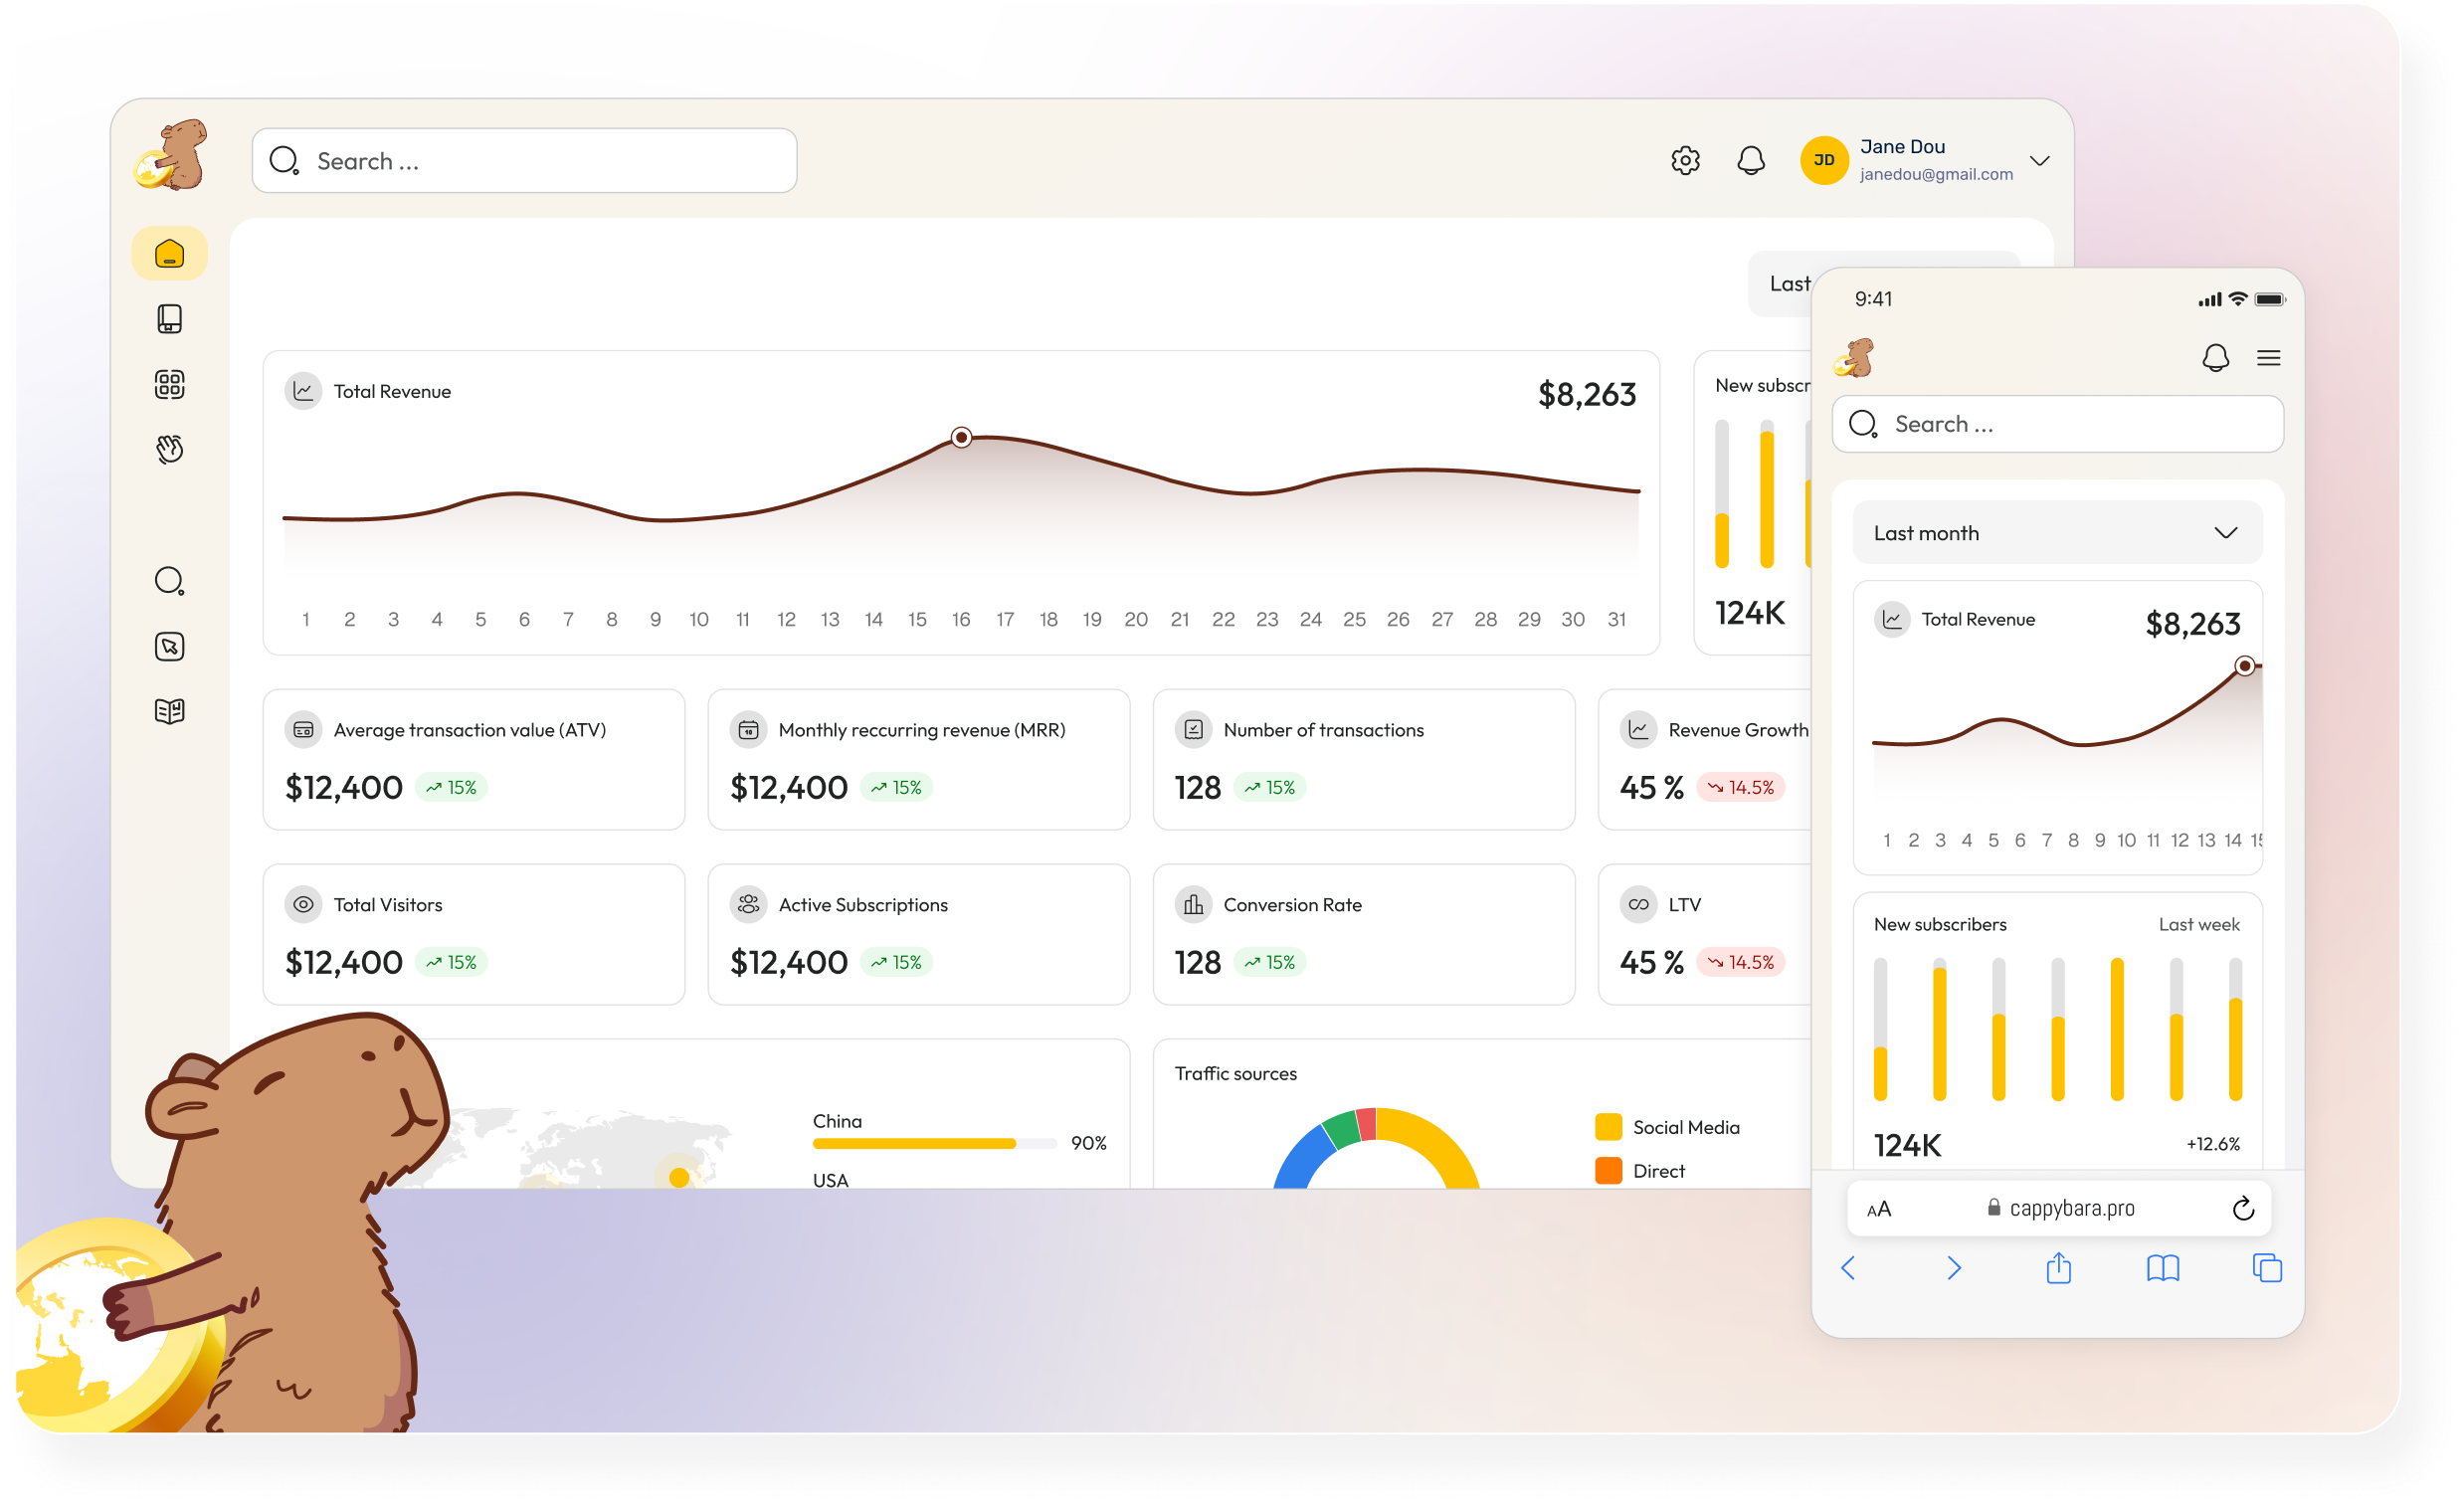Image resolution: width=2464 pixels, height=1509 pixels.
Task: Tap the bookmarks icon in the mobile browser
Action: coord(2163,1268)
